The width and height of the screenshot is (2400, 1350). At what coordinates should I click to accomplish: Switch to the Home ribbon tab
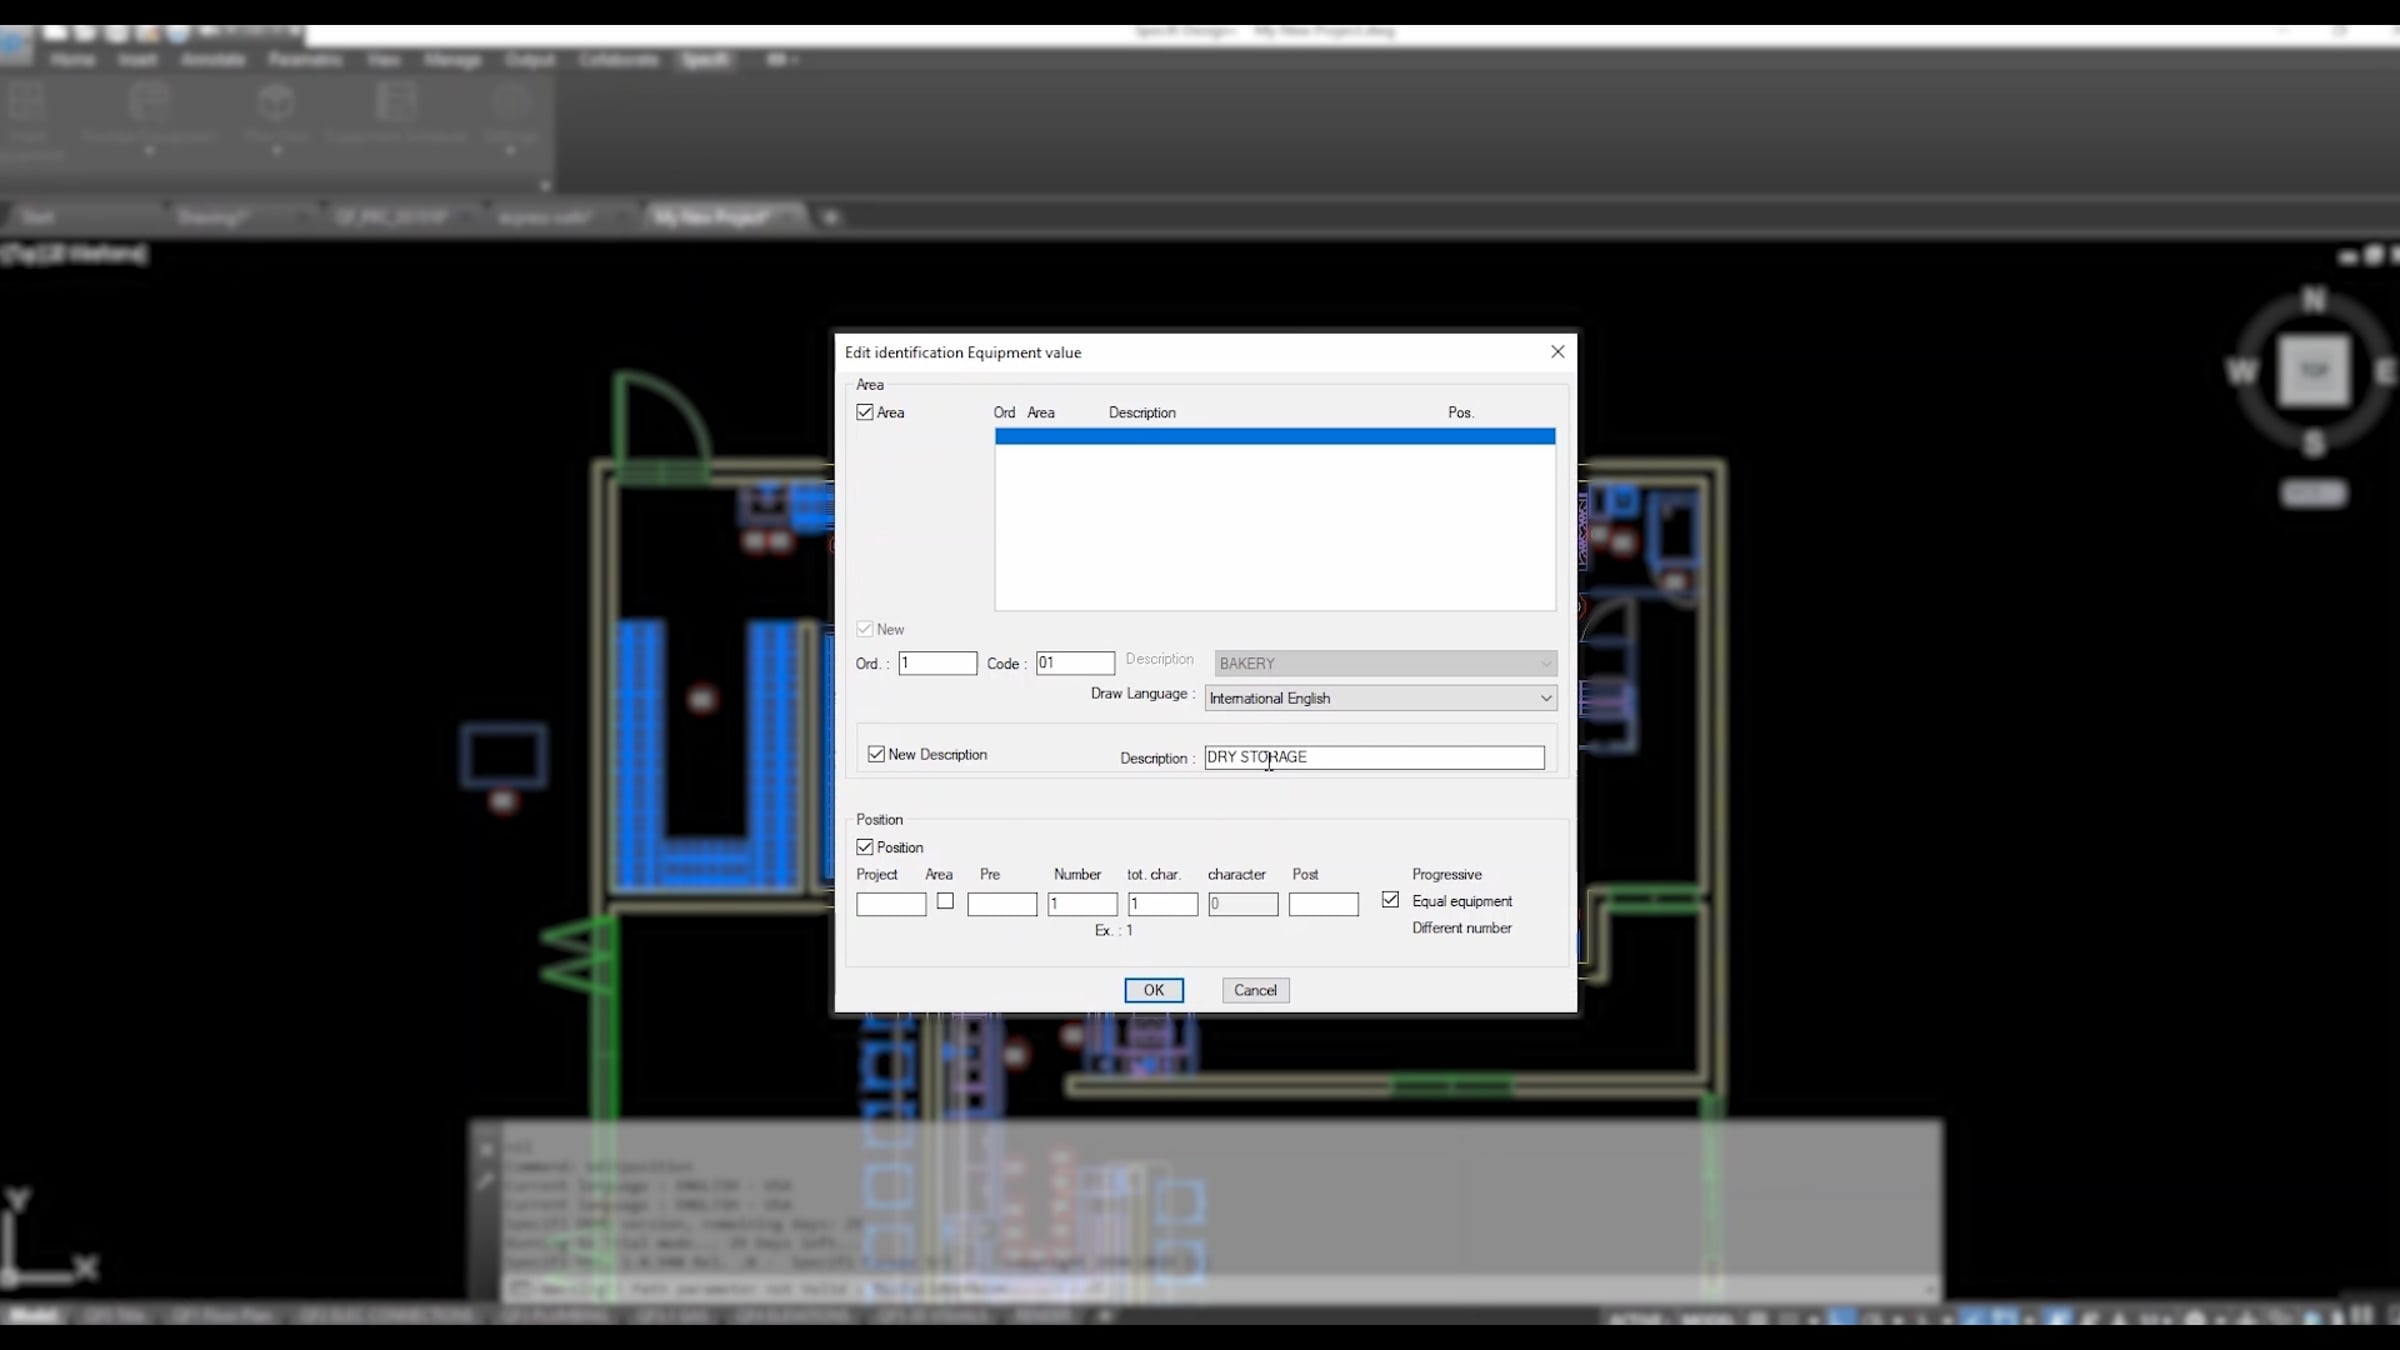tap(72, 60)
